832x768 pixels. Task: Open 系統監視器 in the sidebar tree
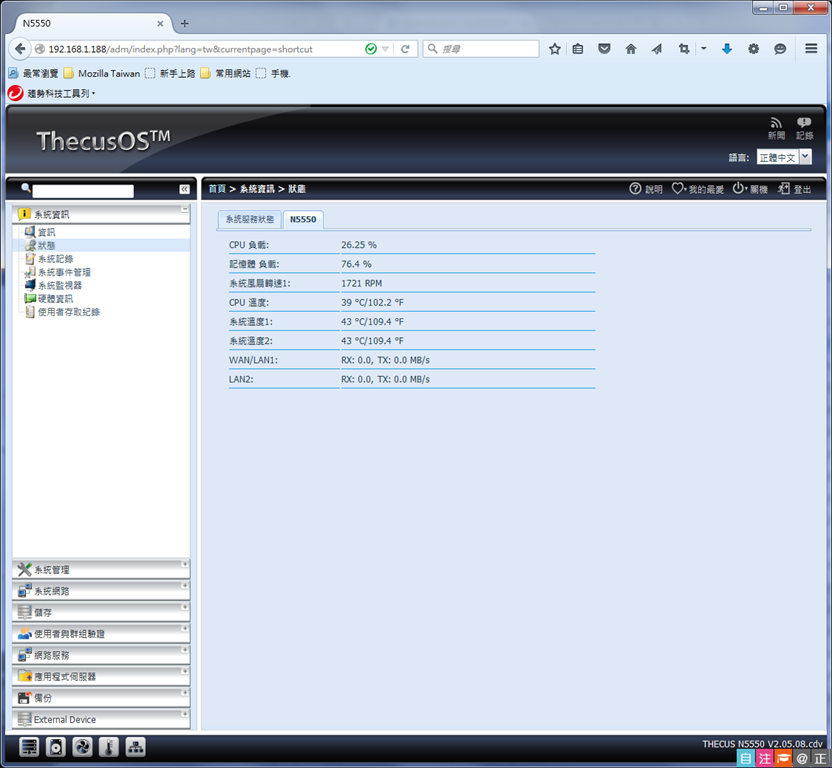pyautogui.click(x=60, y=285)
